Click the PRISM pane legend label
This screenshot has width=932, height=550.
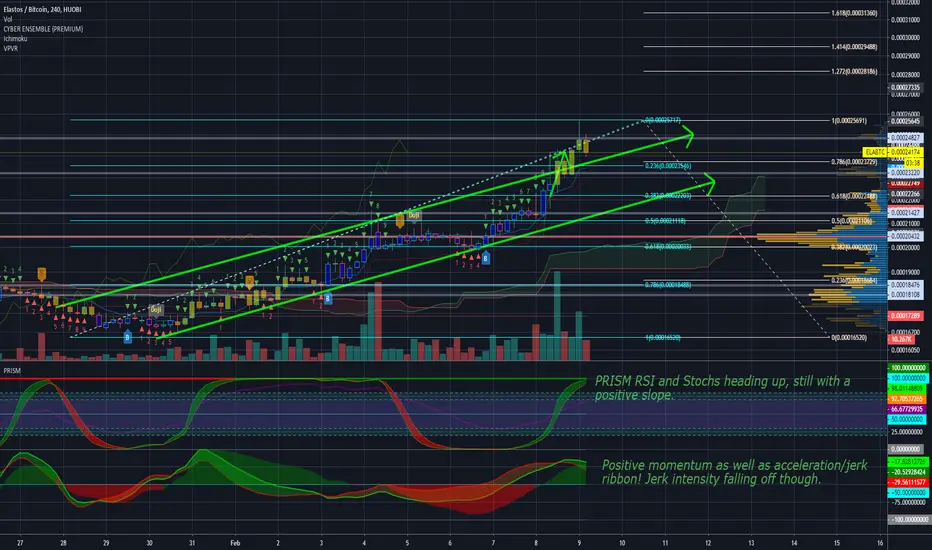(12, 370)
